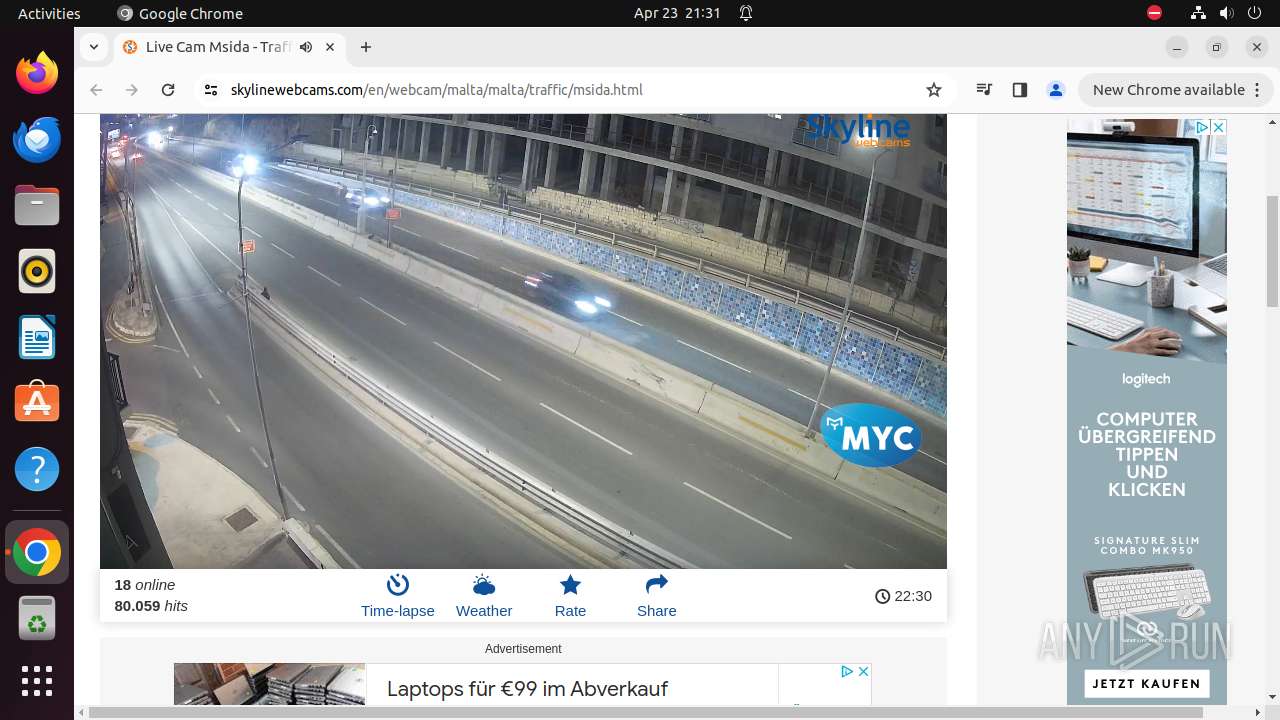
Task: Click the address bar URL
Action: tap(436, 90)
